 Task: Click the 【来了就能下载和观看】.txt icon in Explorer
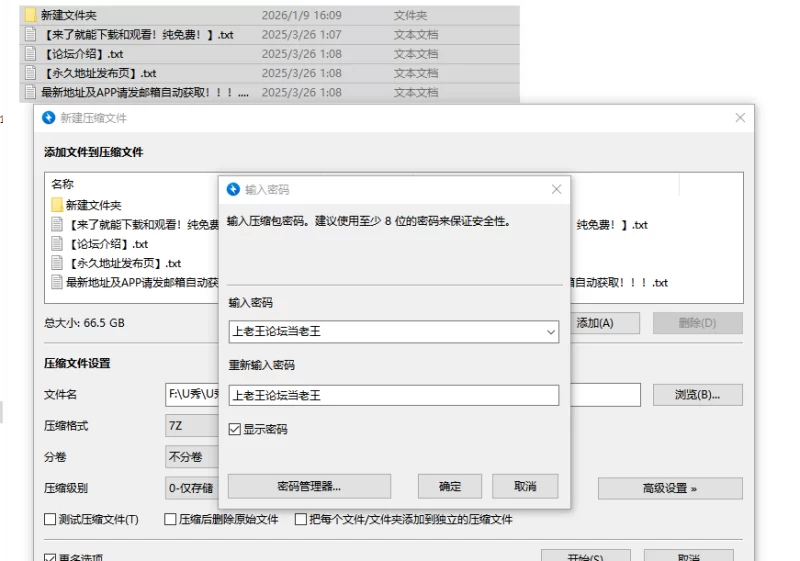click(x=31, y=35)
